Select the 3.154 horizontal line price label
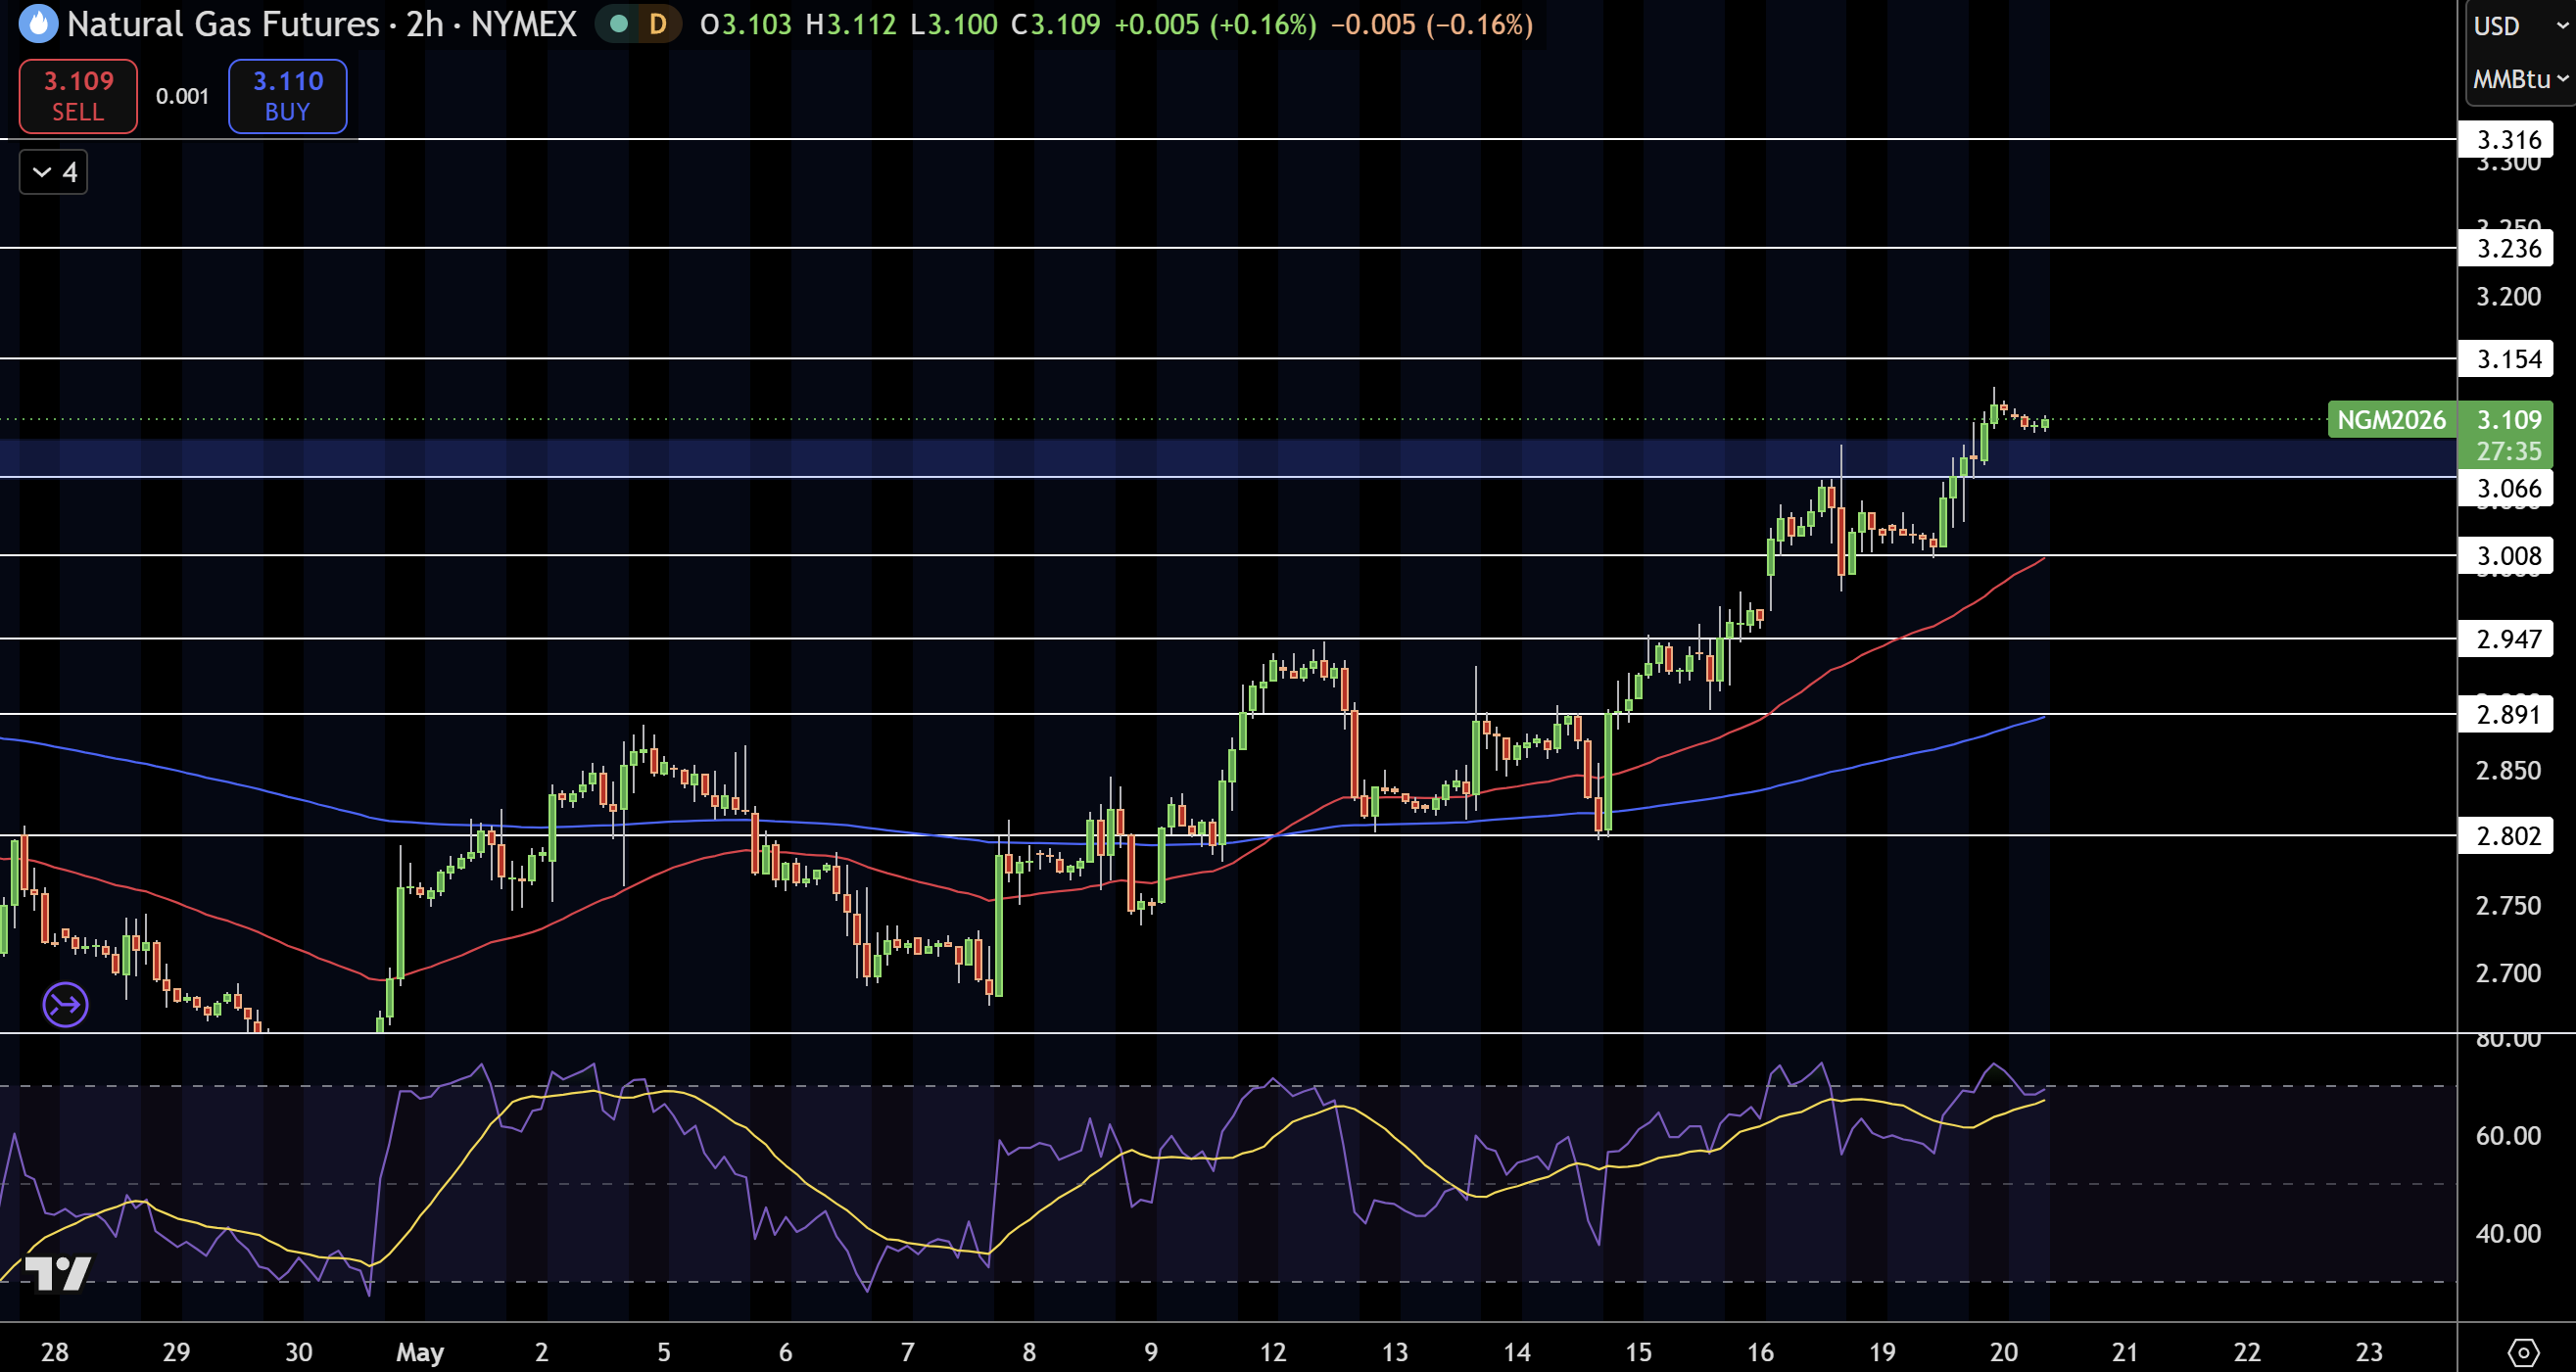The width and height of the screenshot is (2576, 1372). [x=2507, y=359]
